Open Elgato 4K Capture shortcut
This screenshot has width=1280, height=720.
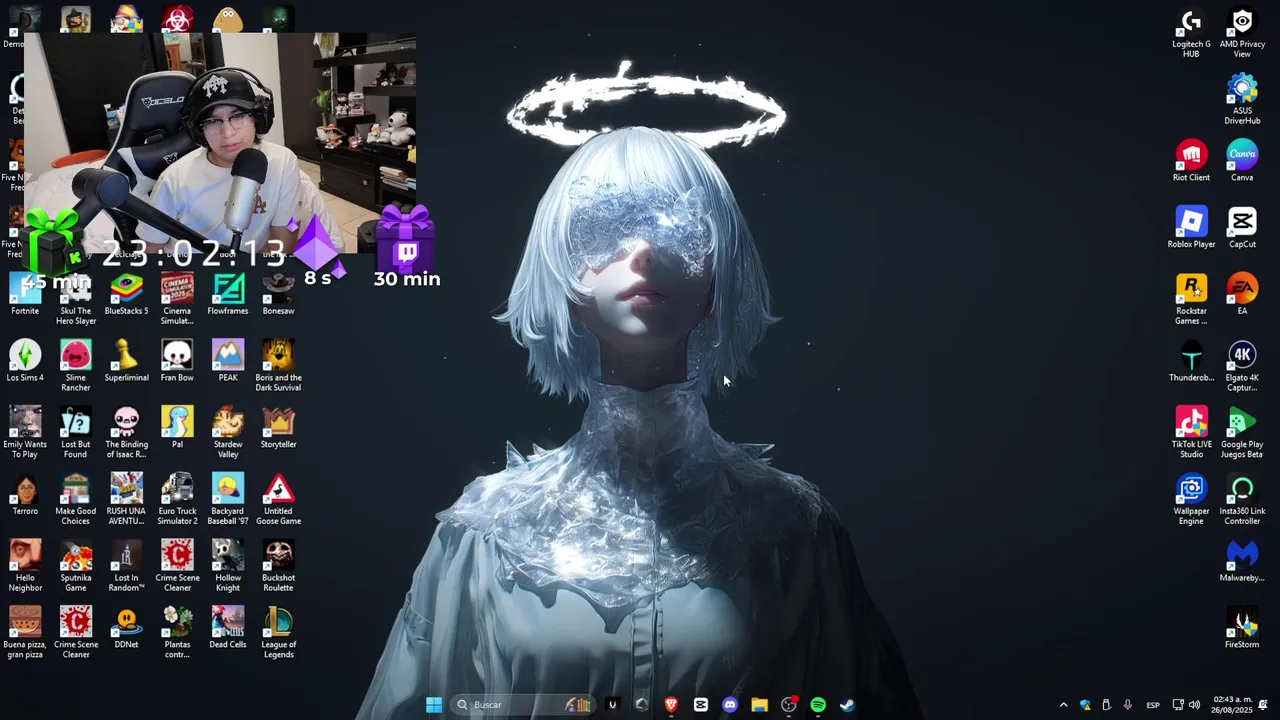pos(1242,365)
